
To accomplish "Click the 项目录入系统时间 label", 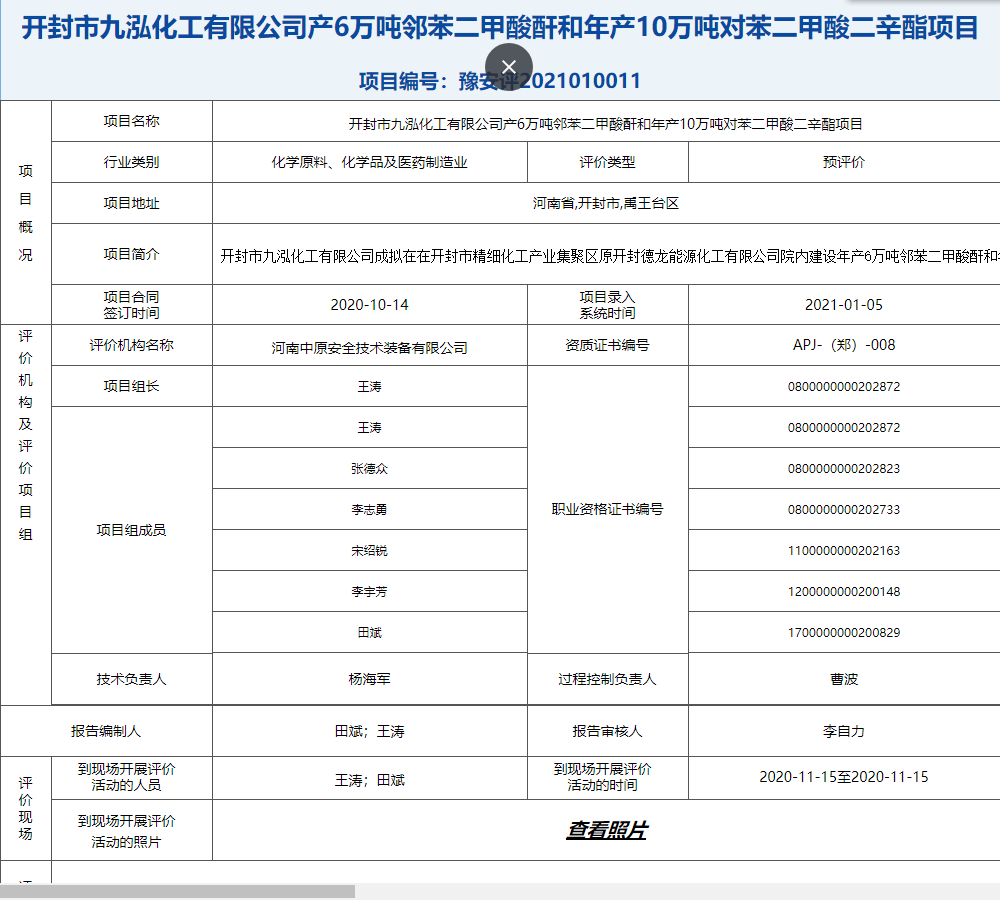I will coord(607,305).
